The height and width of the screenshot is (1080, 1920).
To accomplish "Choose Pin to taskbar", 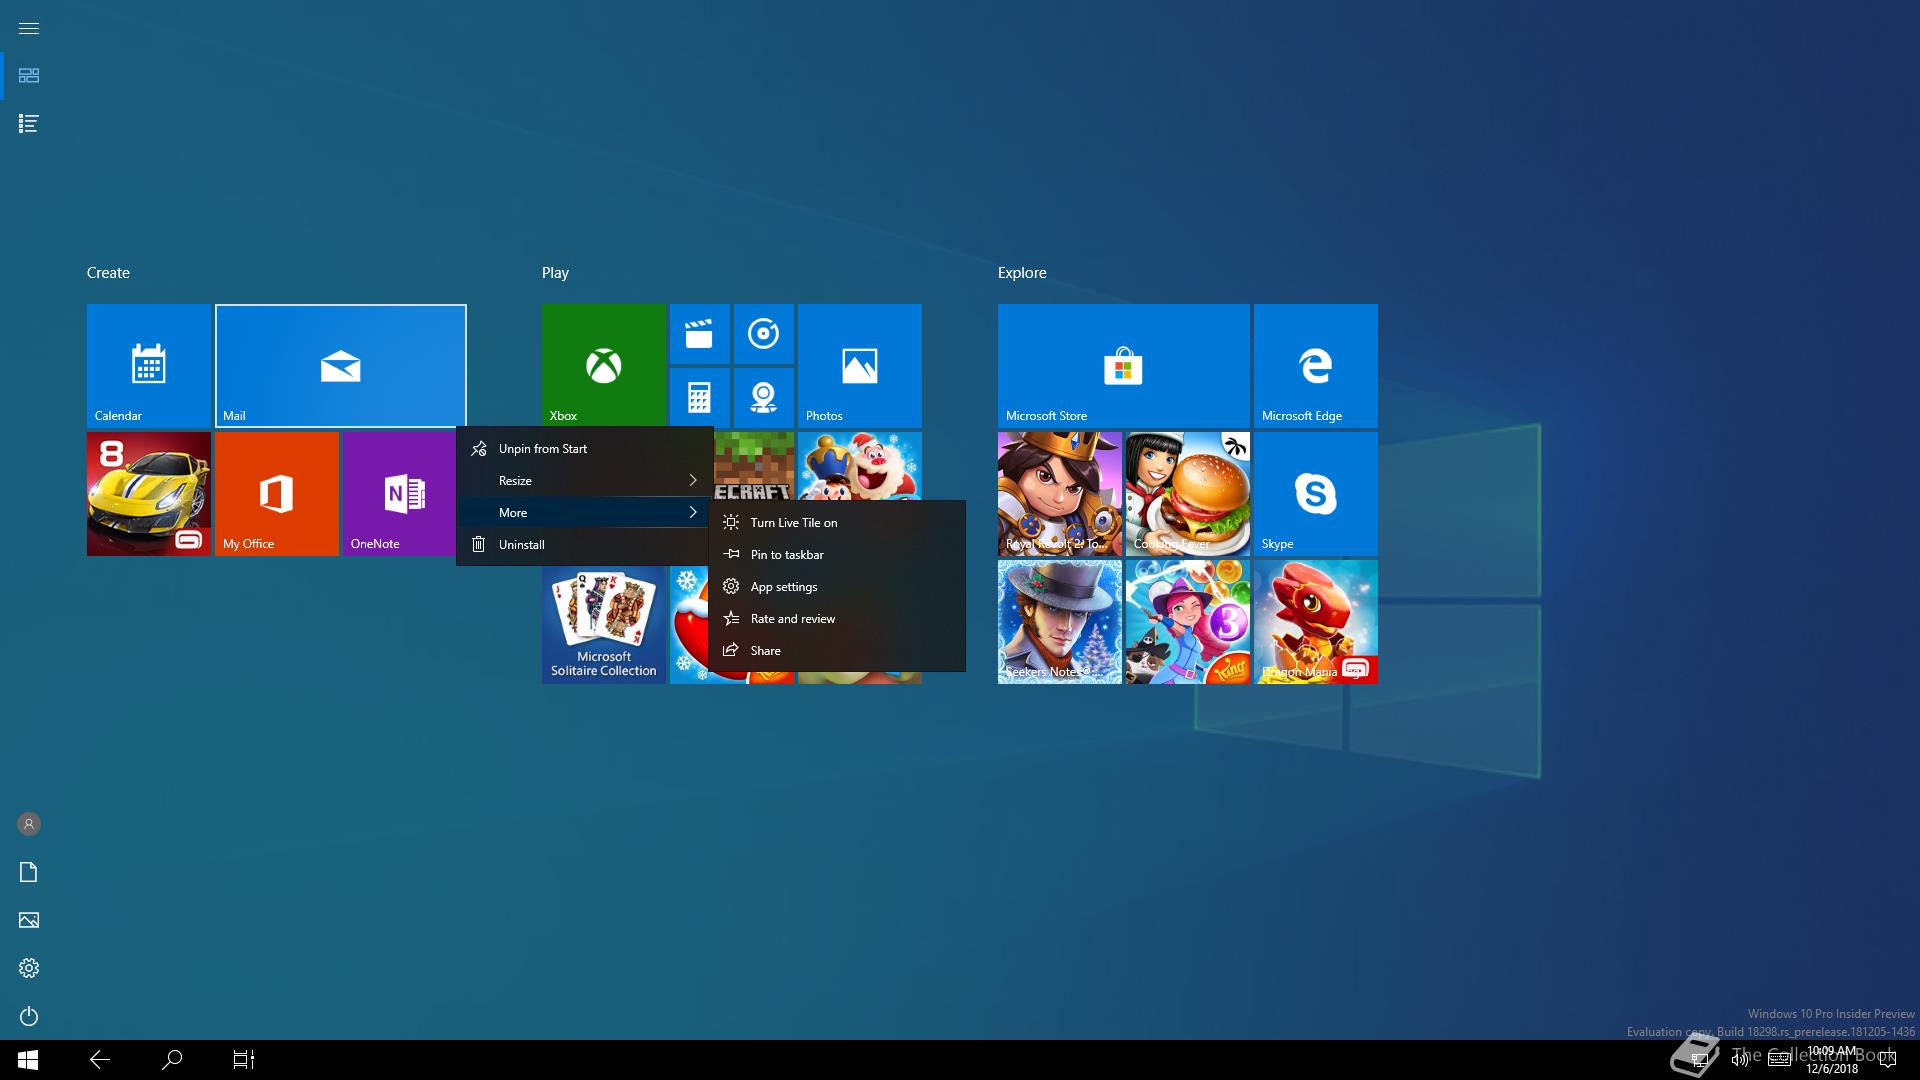I will (837, 555).
